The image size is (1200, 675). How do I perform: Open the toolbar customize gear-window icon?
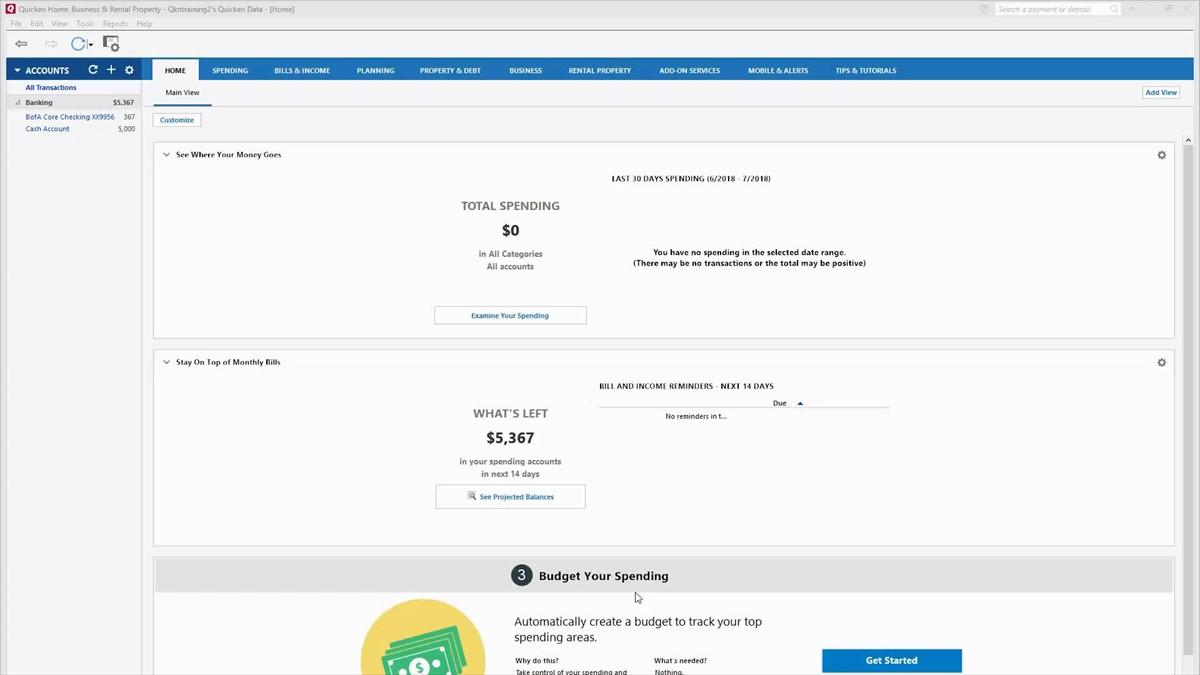coord(111,44)
